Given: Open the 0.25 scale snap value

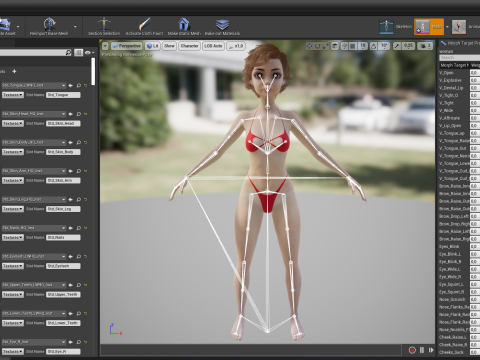Looking at the screenshot, I should pyautogui.click(x=408, y=46).
